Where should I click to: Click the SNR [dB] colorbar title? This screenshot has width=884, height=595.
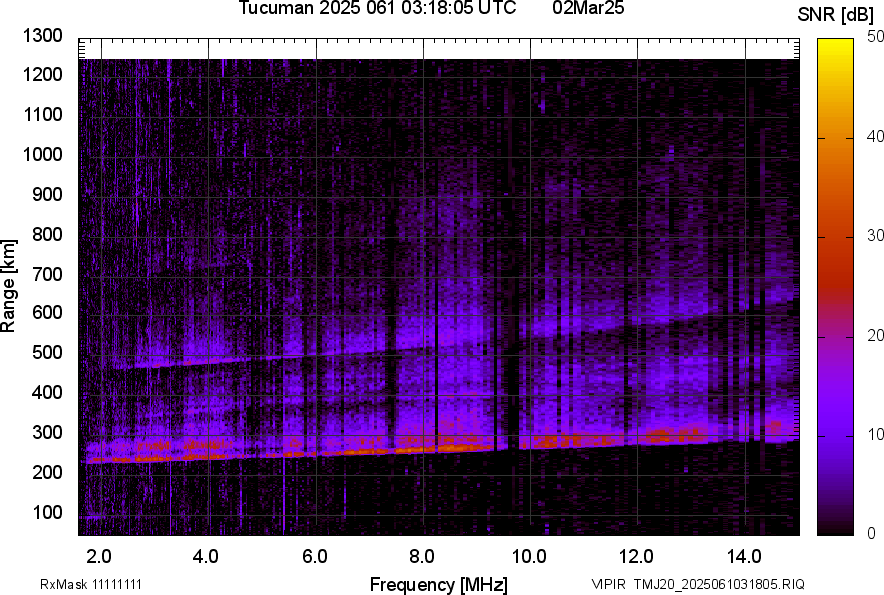(x=836, y=14)
